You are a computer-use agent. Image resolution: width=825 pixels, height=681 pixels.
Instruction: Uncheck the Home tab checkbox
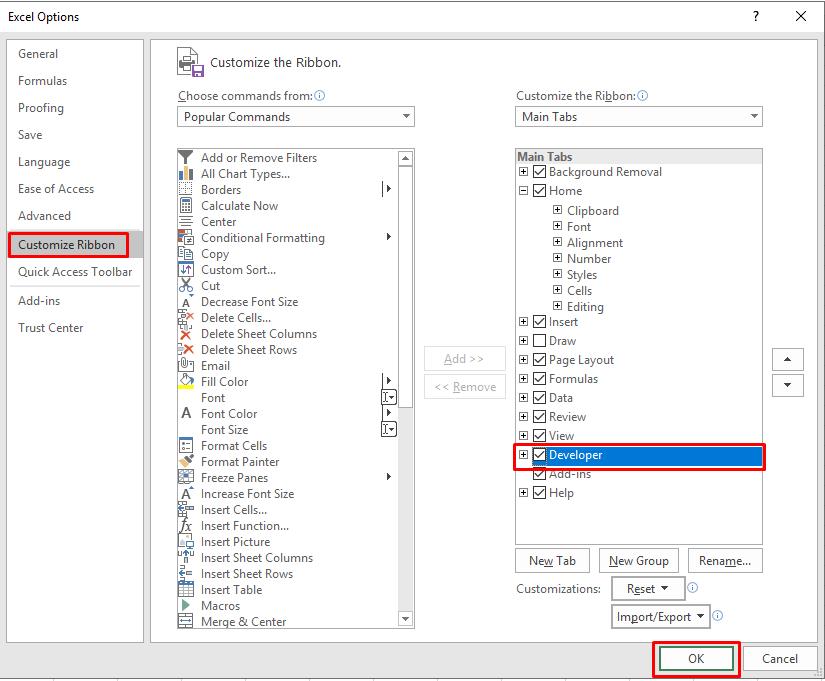[539, 190]
